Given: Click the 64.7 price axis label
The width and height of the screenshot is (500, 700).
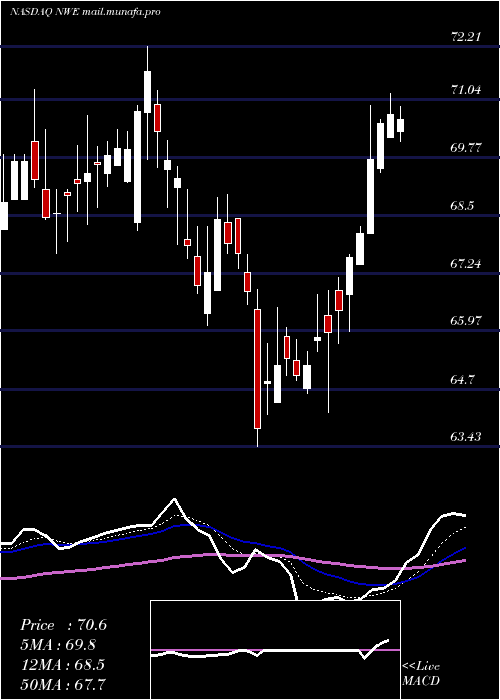Looking at the screenshot, I should (463, 380).
